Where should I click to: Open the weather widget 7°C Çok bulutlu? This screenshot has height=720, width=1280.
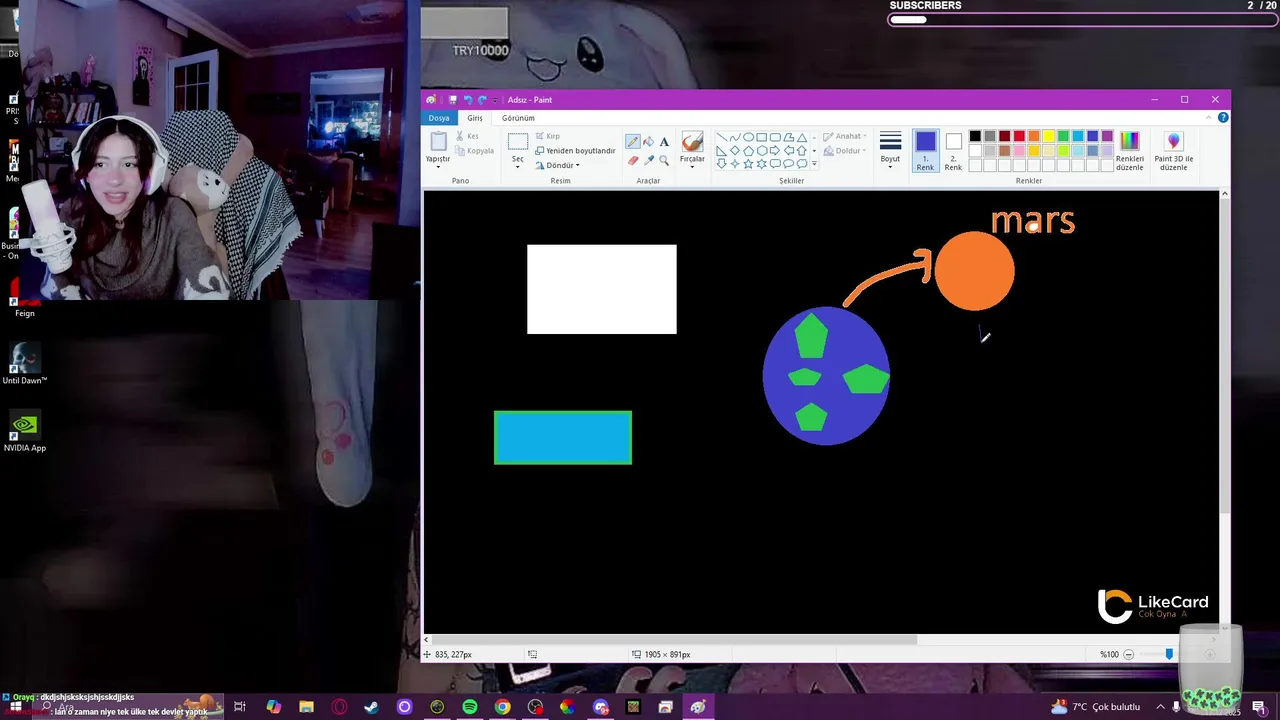pos(1095,707)
